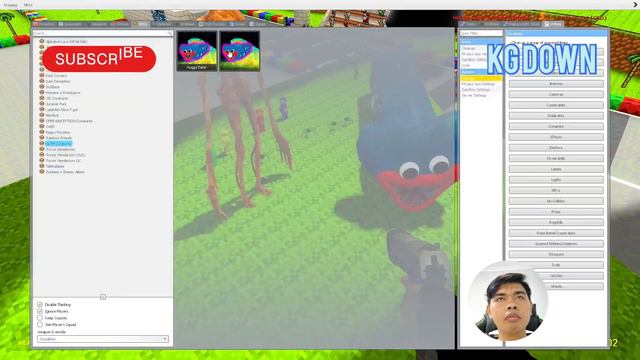Viewport: 640px width, 360px height.
Task: Open Admin Sandbox Settings entry
Action: (476, 89)
